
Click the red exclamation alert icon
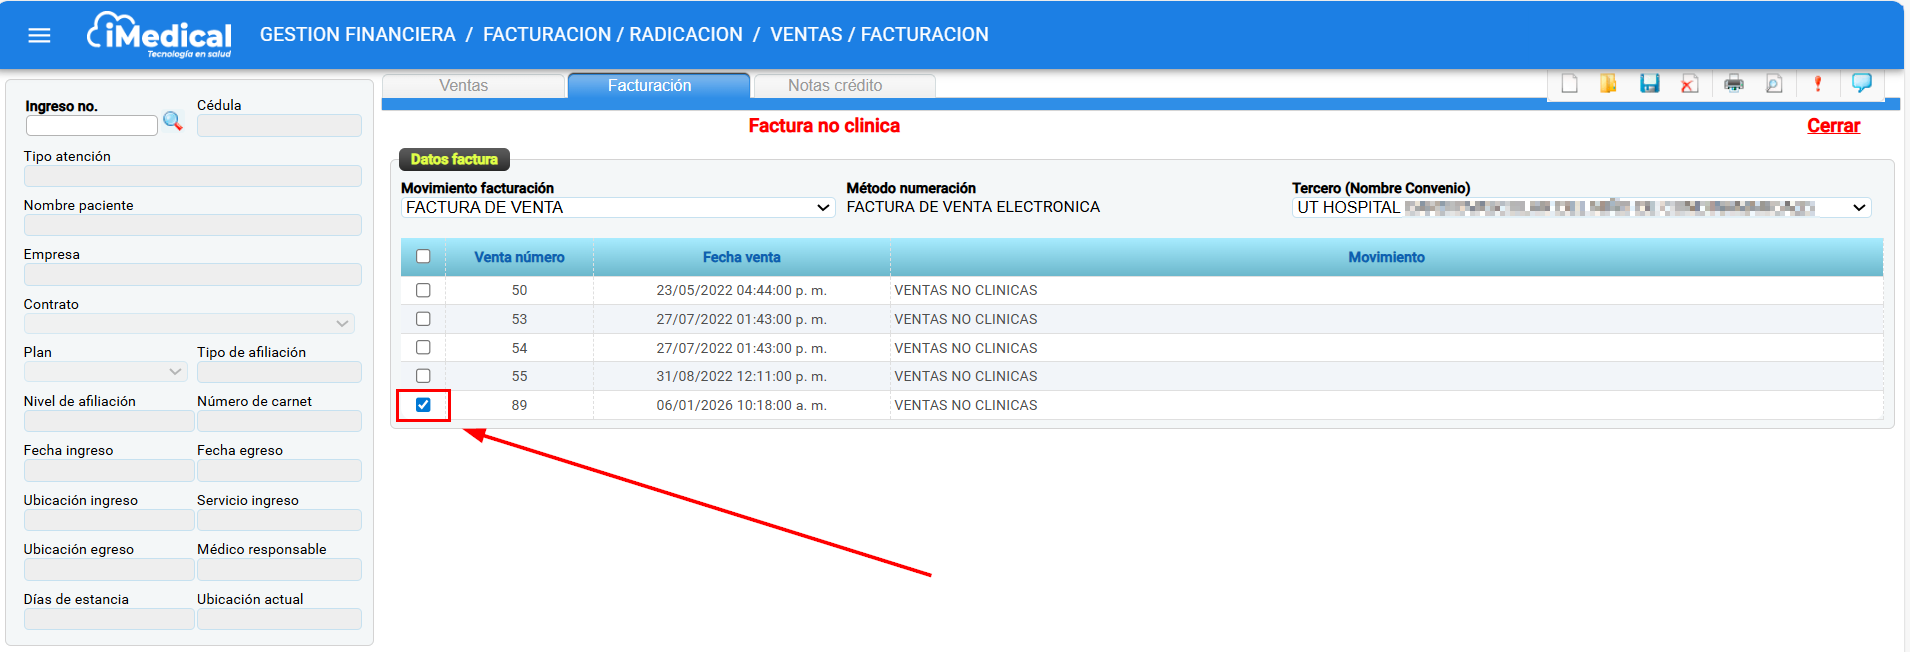click(1818, 84)
